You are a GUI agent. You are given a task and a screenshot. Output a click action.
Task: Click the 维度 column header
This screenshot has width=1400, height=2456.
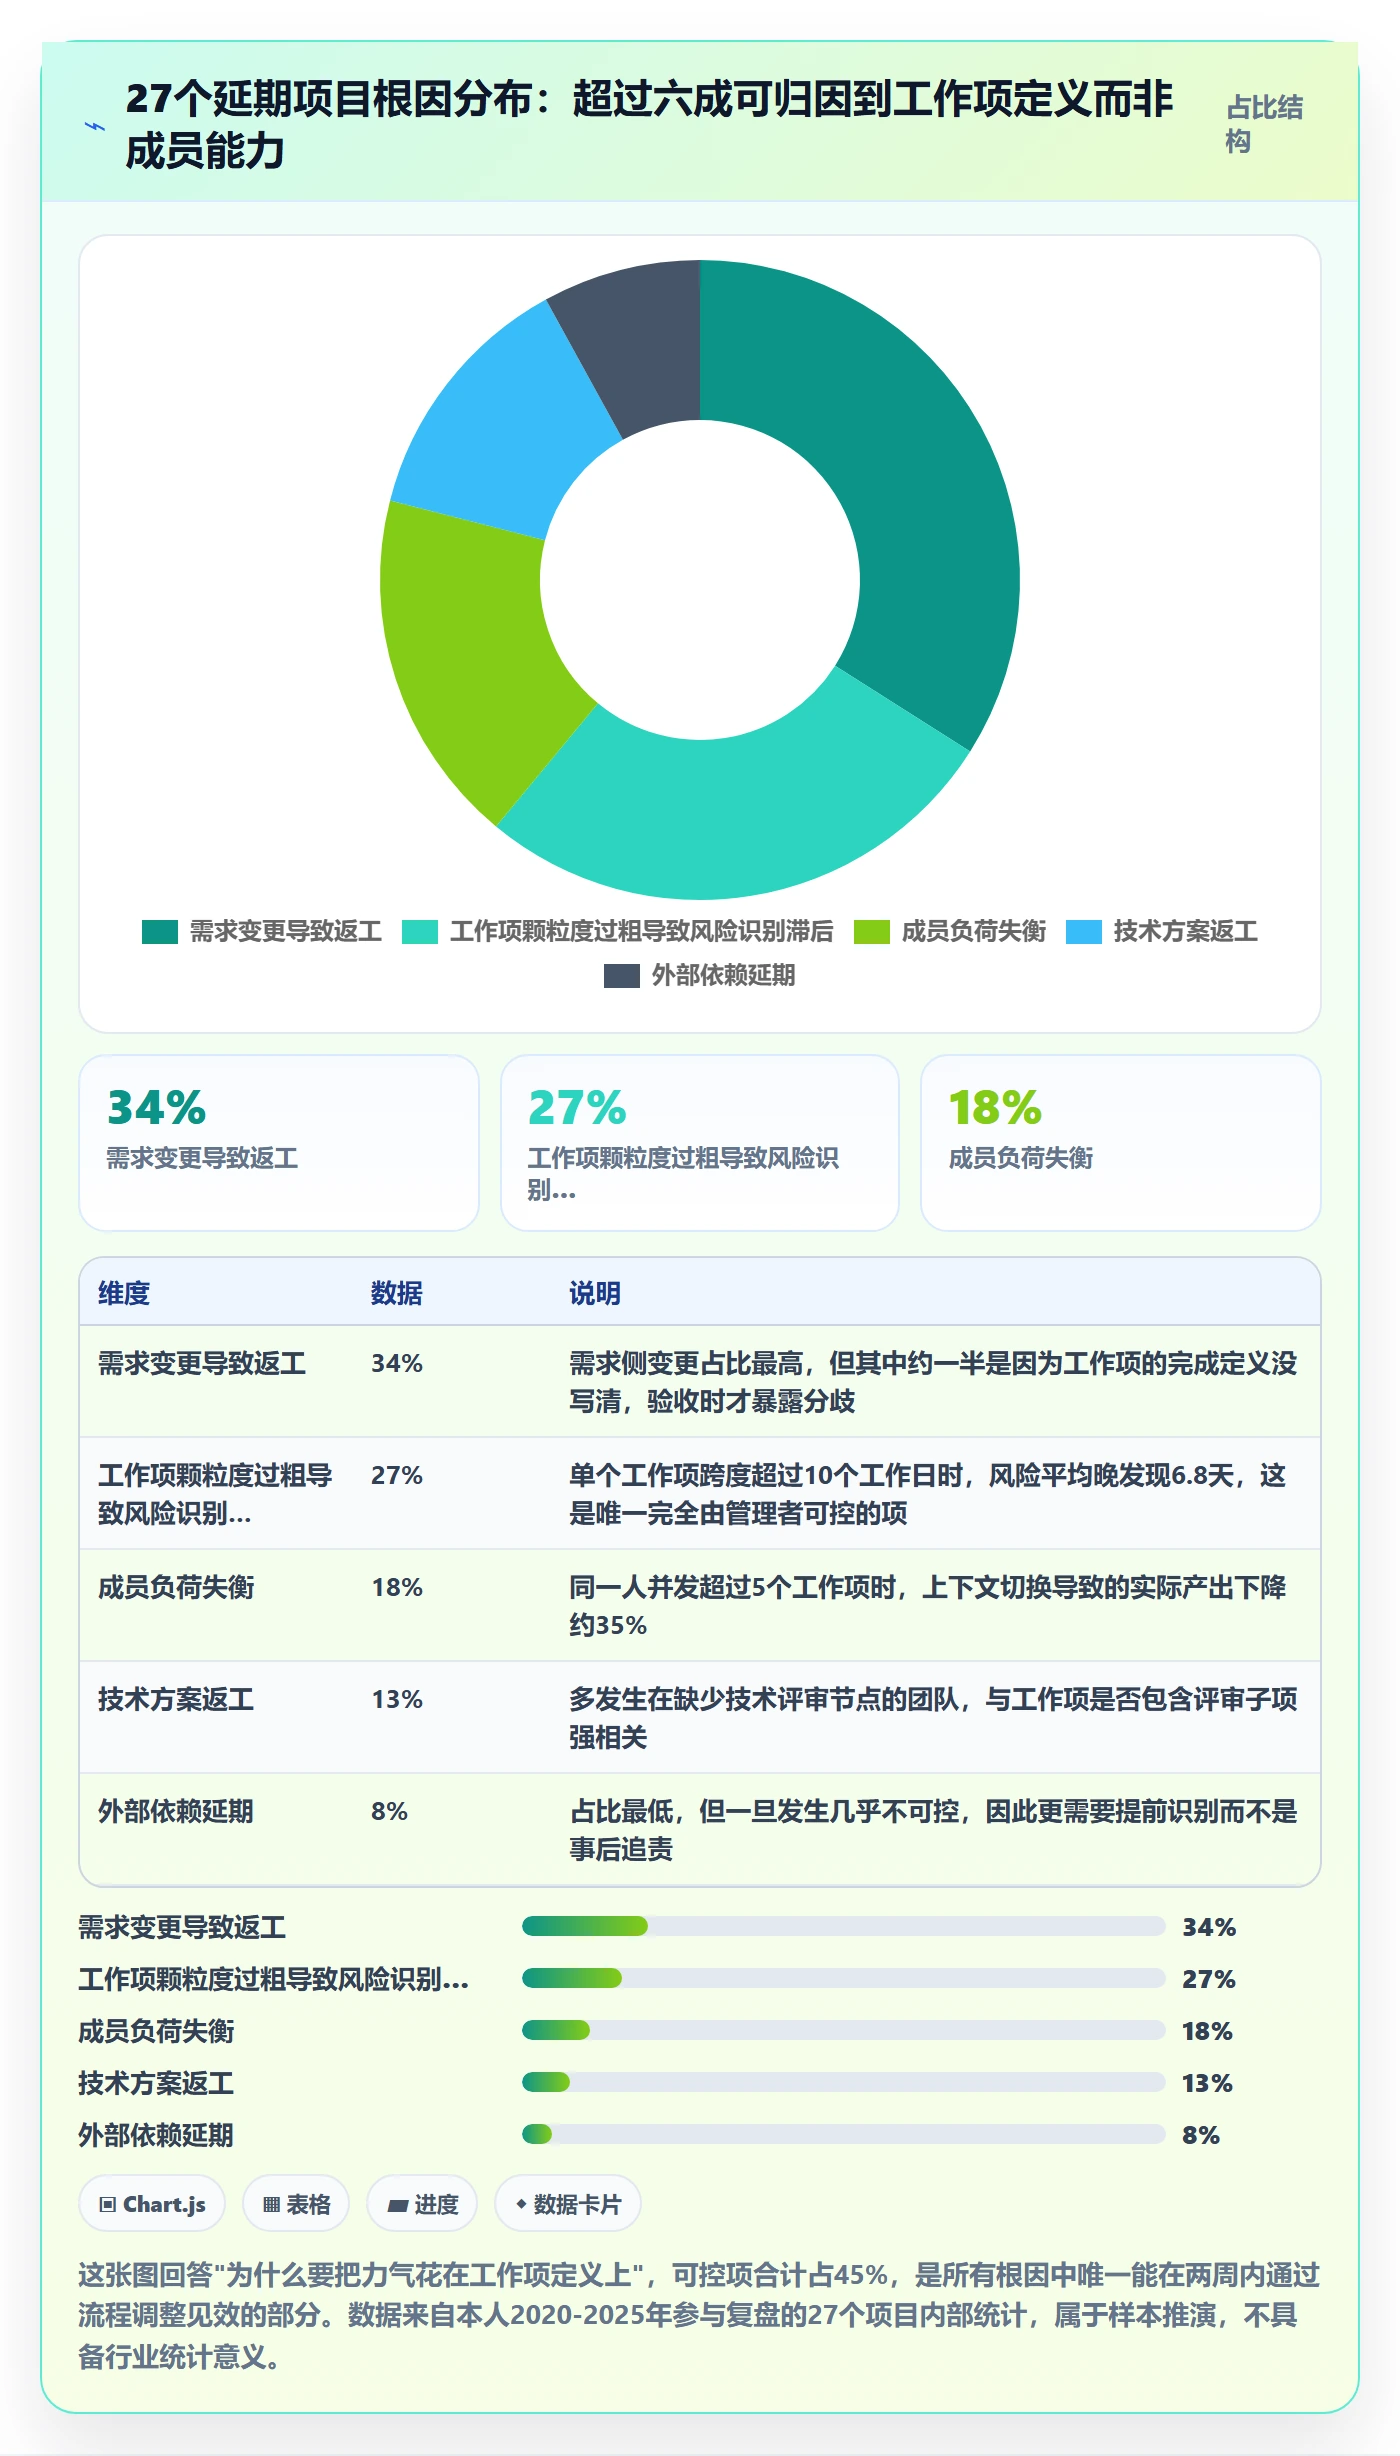coord(124,1293)
